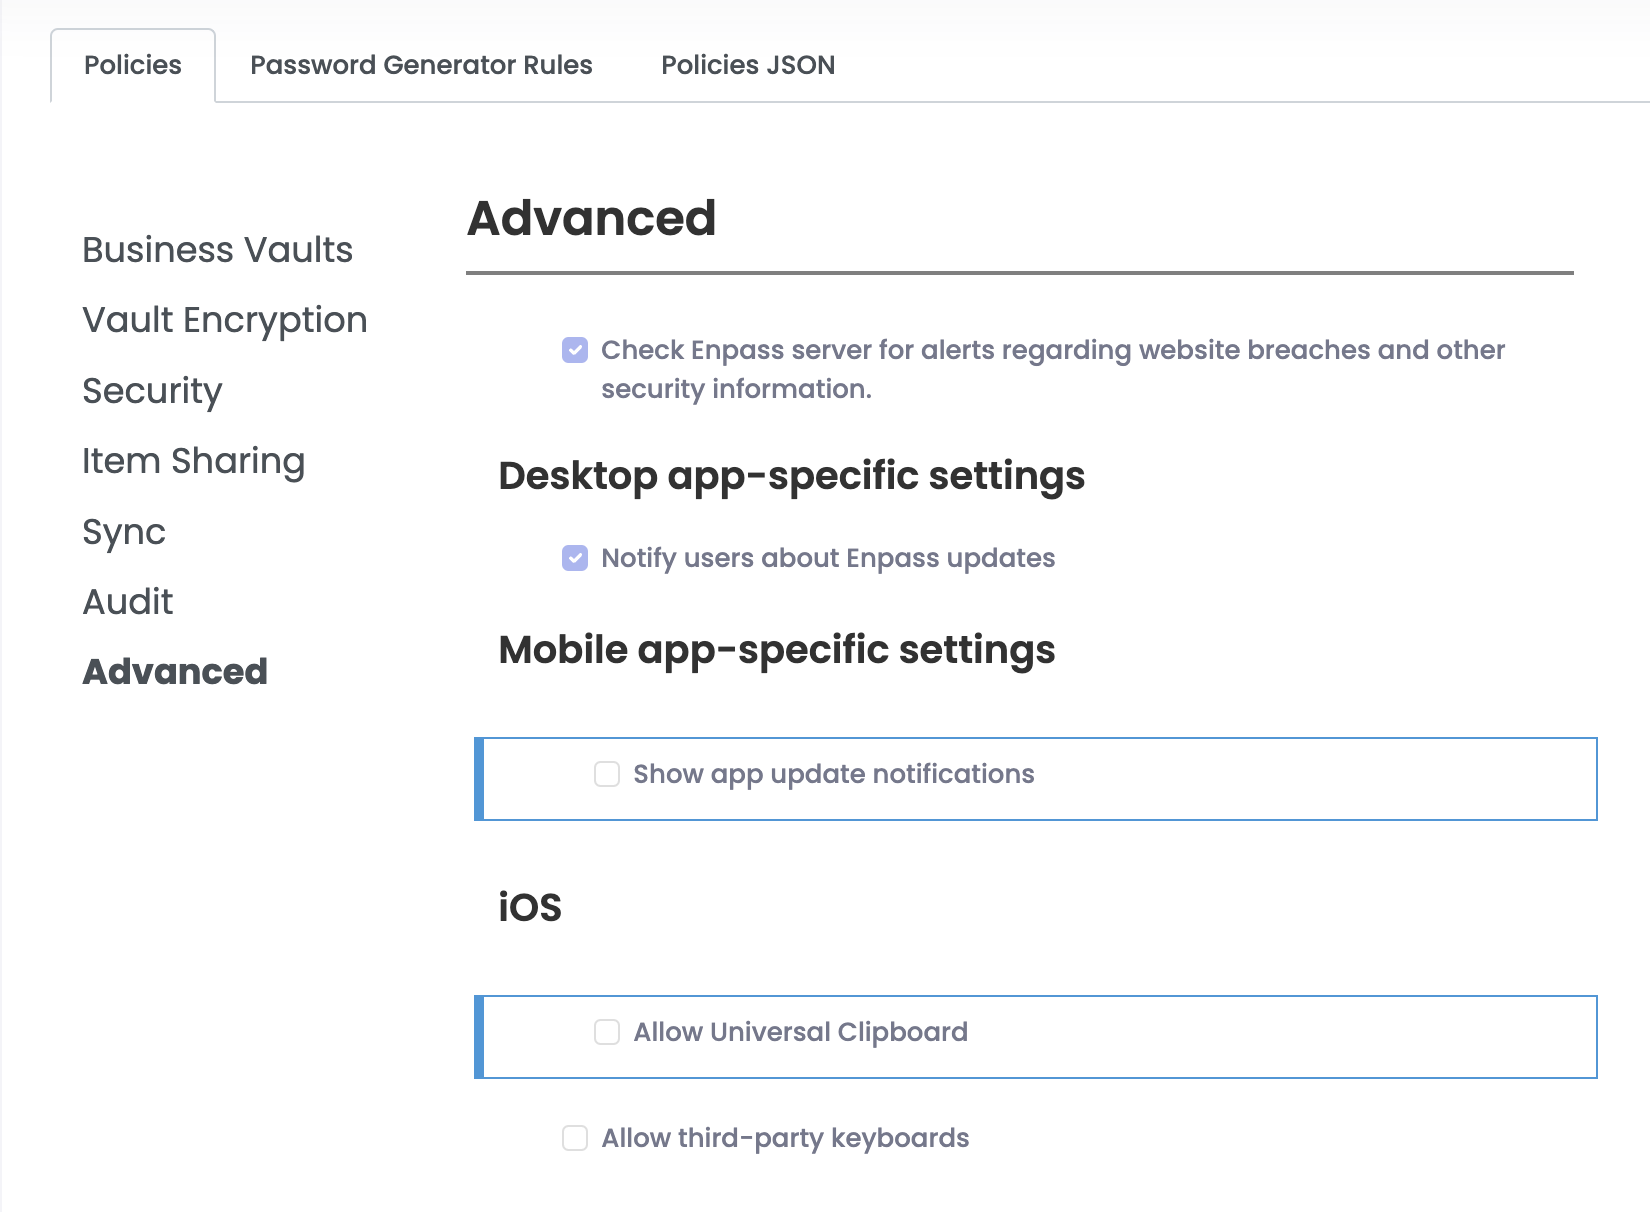This screenshot has height=1212, width=1650.
Task: Navigate to Business Vaults settings
Action: point(217,250)
